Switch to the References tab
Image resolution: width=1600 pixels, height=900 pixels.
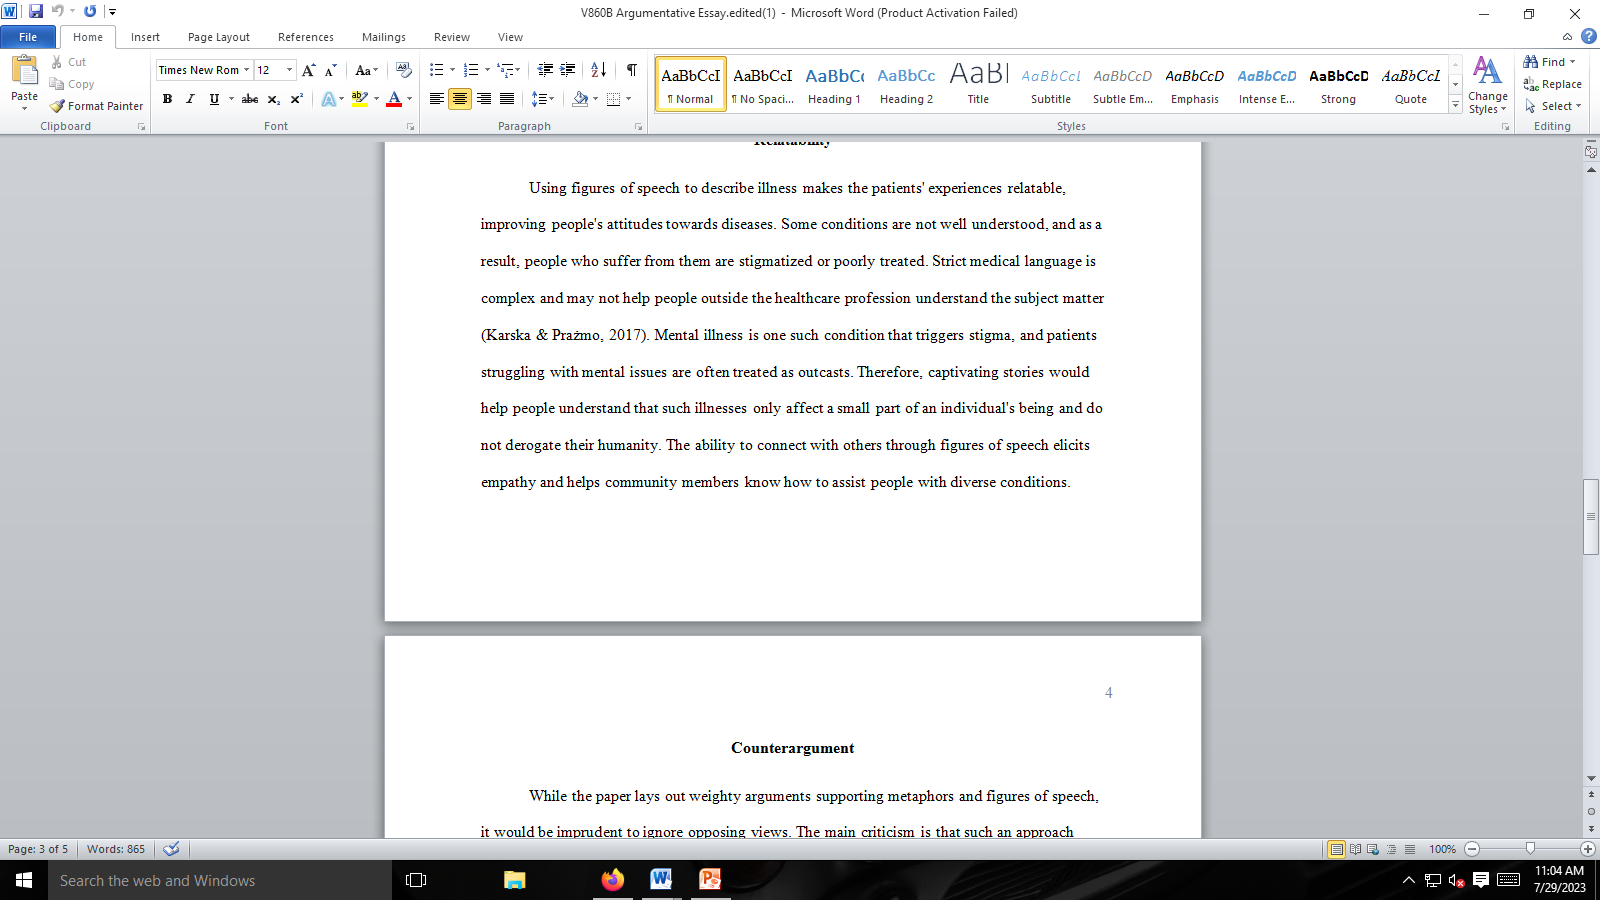tap(306, 37)
